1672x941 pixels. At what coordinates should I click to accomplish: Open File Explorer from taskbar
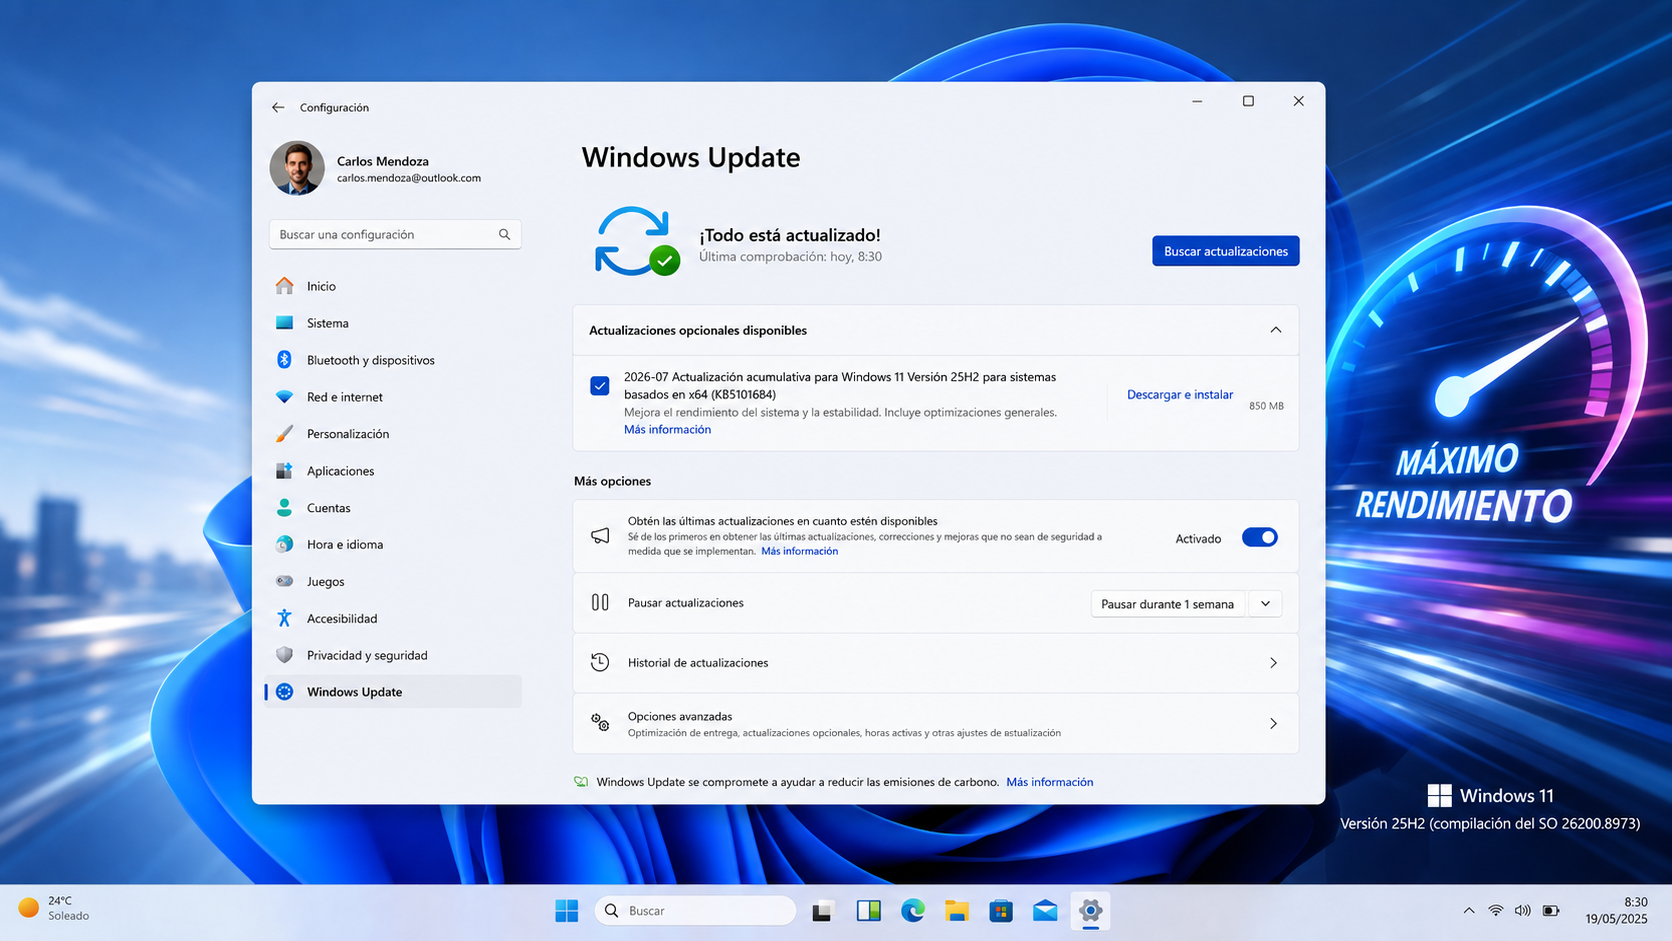pyautogui.click(x=957, y=911)
